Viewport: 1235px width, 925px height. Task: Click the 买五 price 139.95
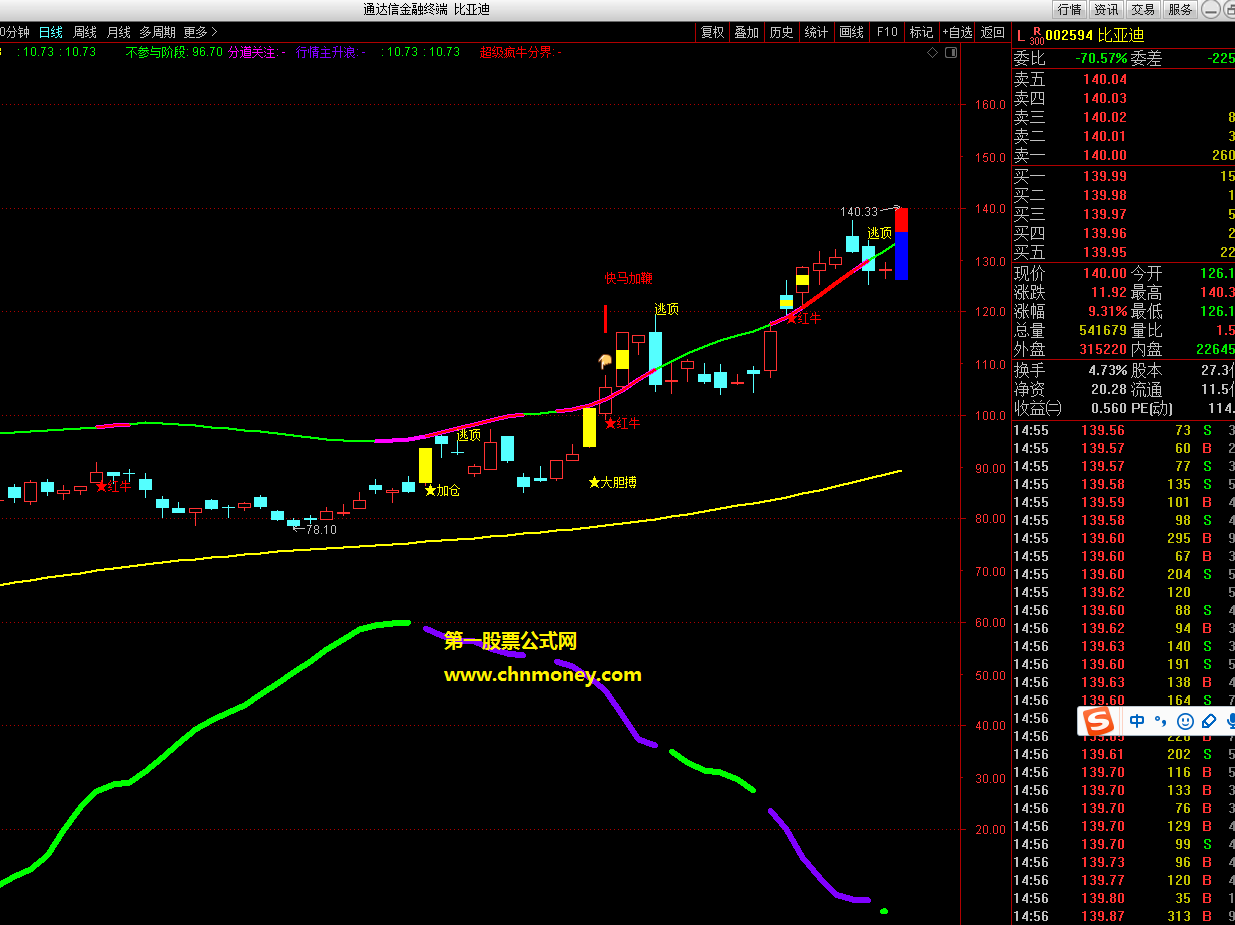pos(1105,252)
